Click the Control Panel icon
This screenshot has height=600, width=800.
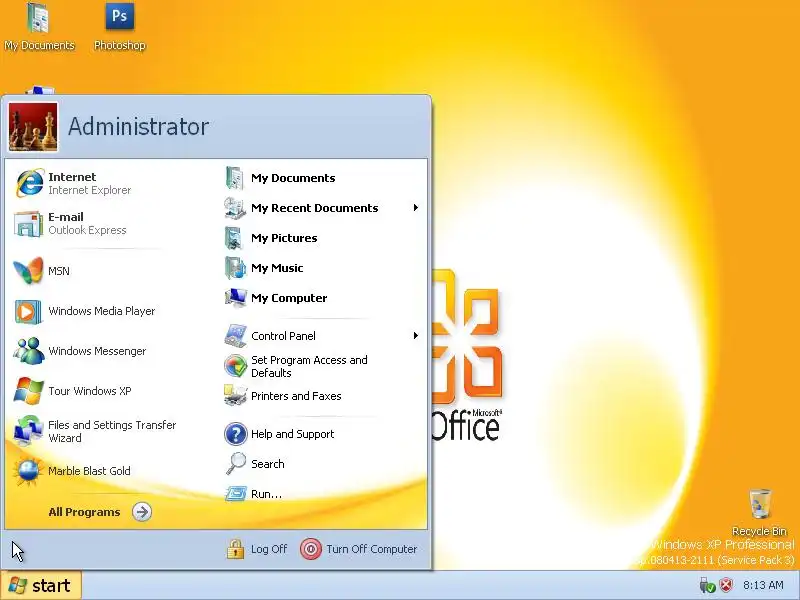[x=235, y=336]
